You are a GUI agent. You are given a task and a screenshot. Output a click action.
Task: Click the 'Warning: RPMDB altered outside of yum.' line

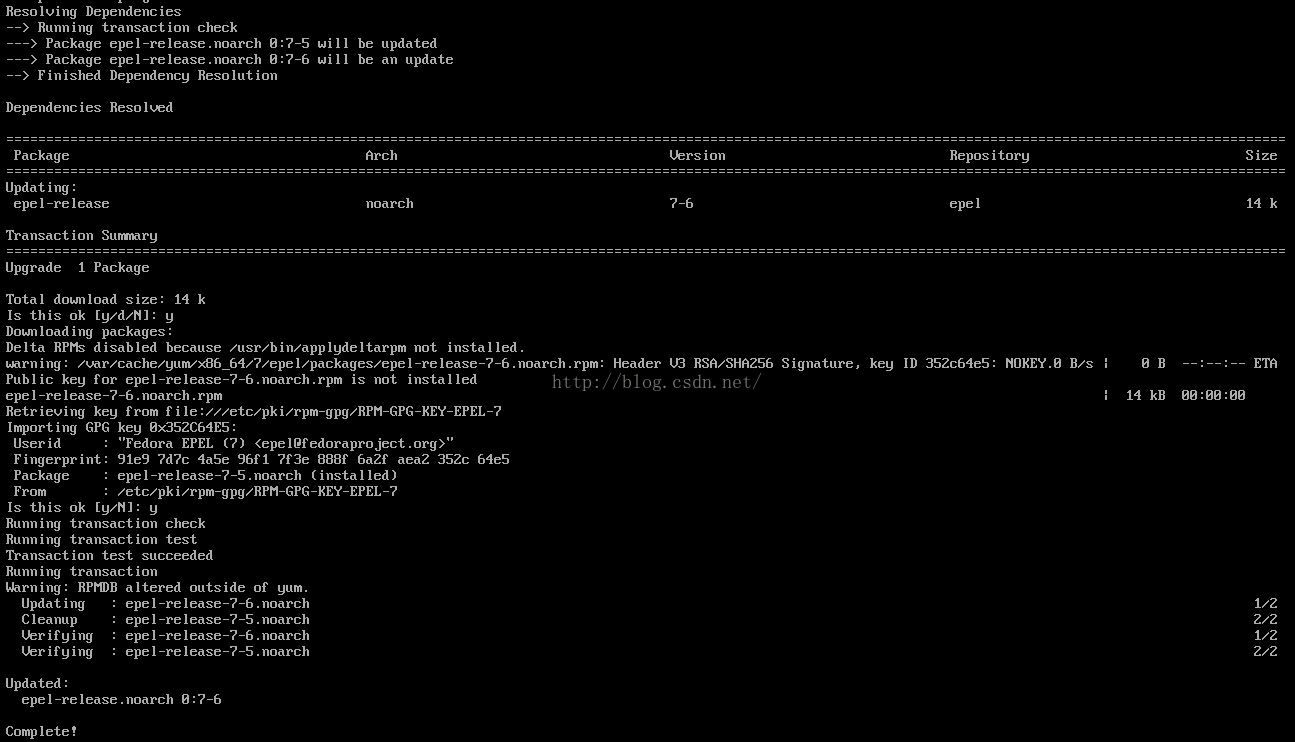click(x=158, y=588)
